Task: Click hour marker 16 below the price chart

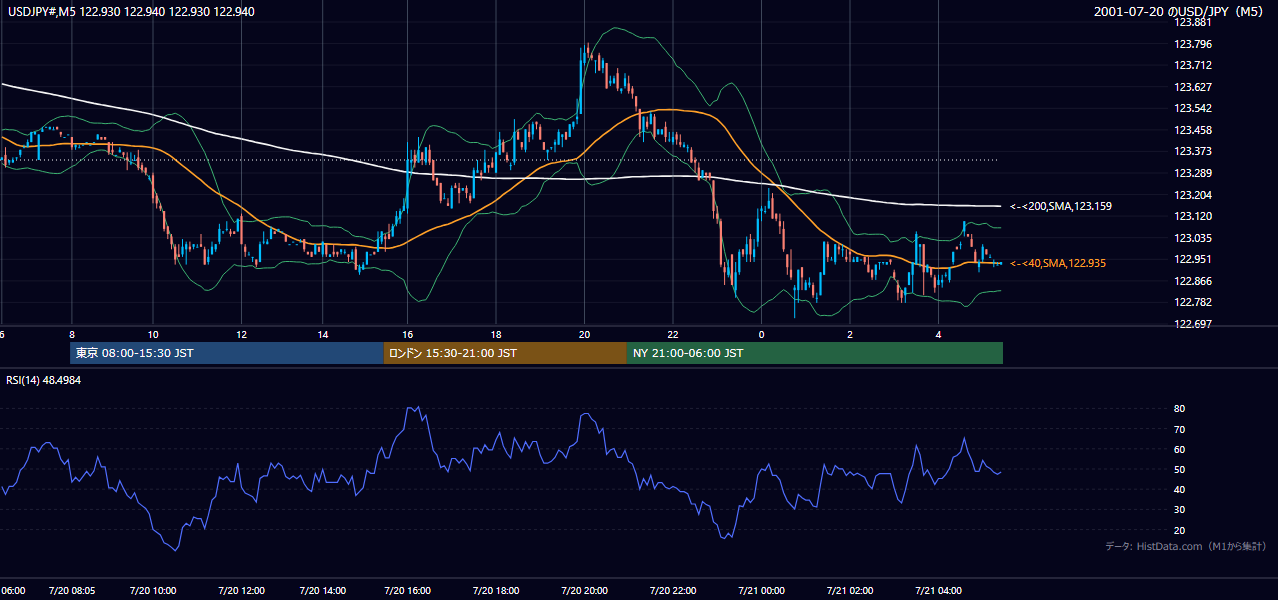Action: coord(408,334)
